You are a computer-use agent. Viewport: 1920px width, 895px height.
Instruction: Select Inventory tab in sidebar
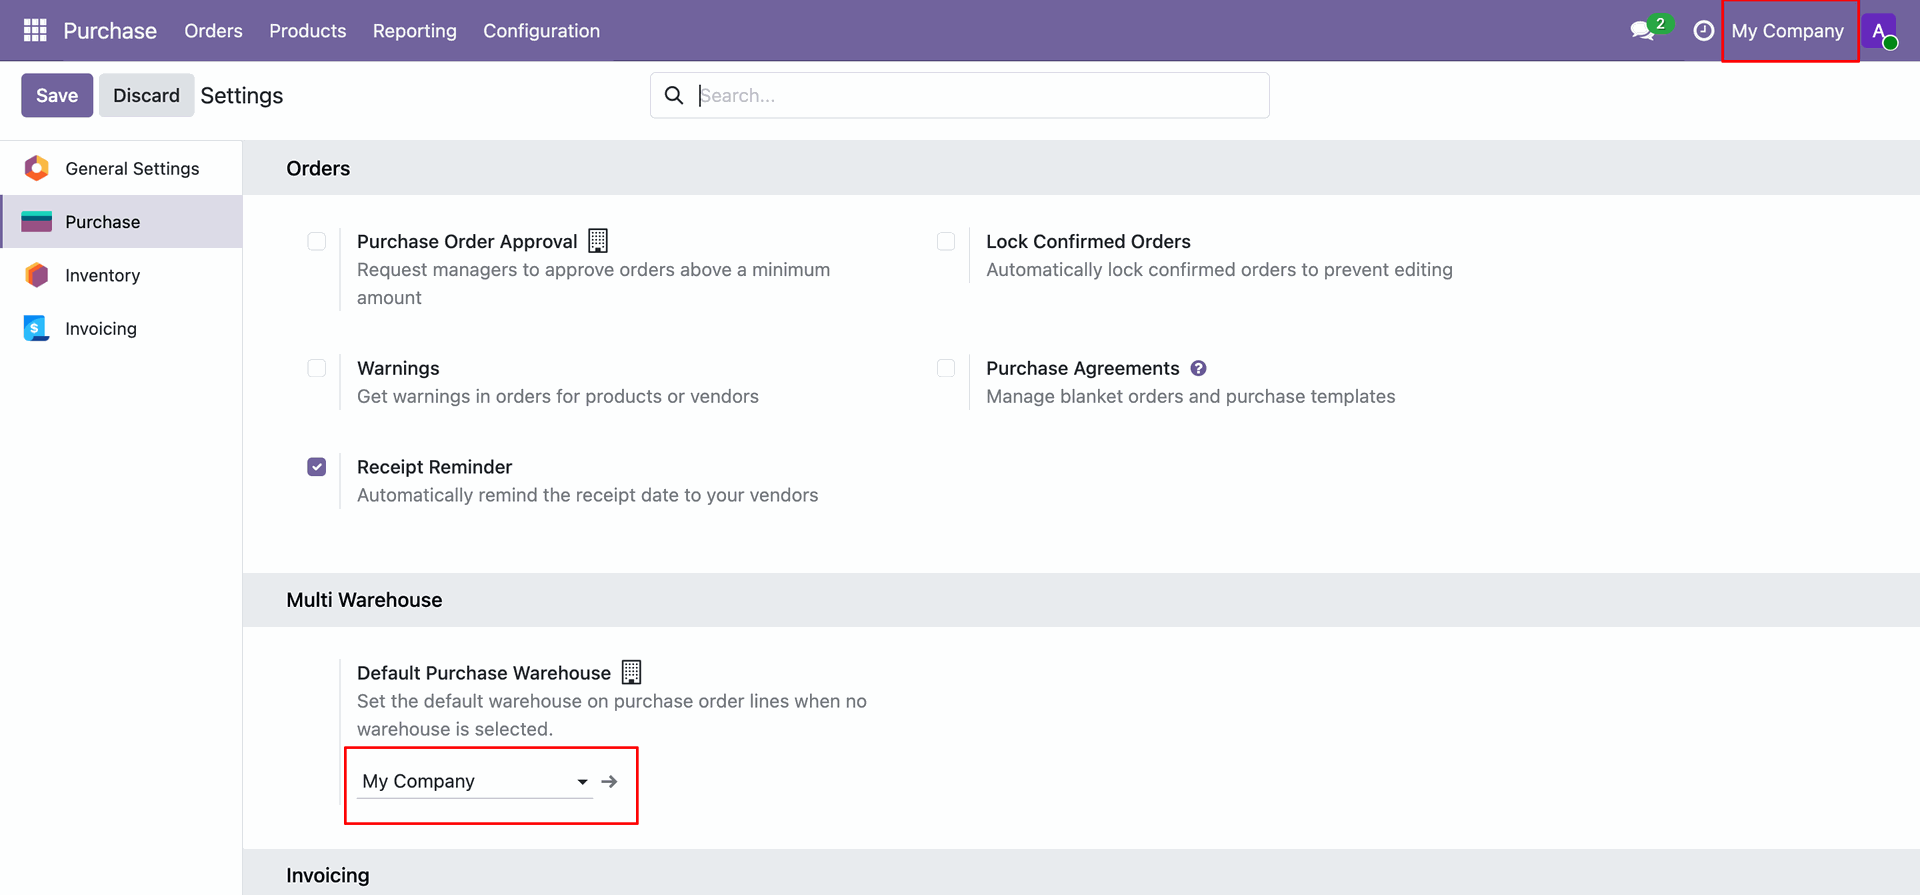(121, 275)
